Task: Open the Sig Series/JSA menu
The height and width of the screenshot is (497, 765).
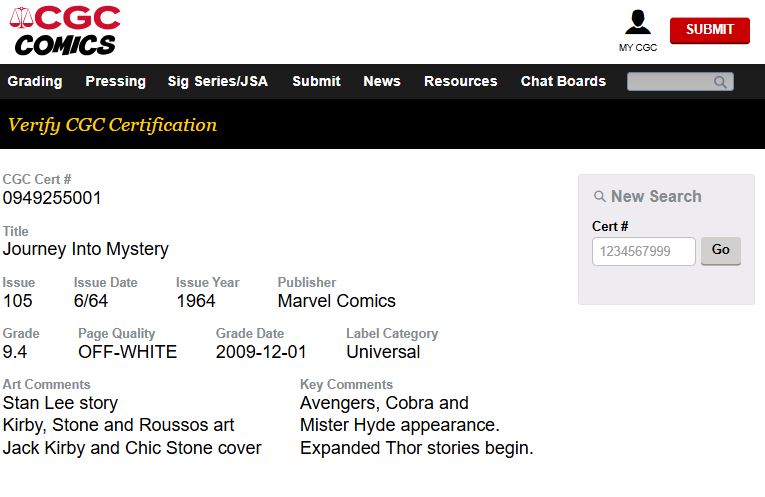Action: point(218,81)
